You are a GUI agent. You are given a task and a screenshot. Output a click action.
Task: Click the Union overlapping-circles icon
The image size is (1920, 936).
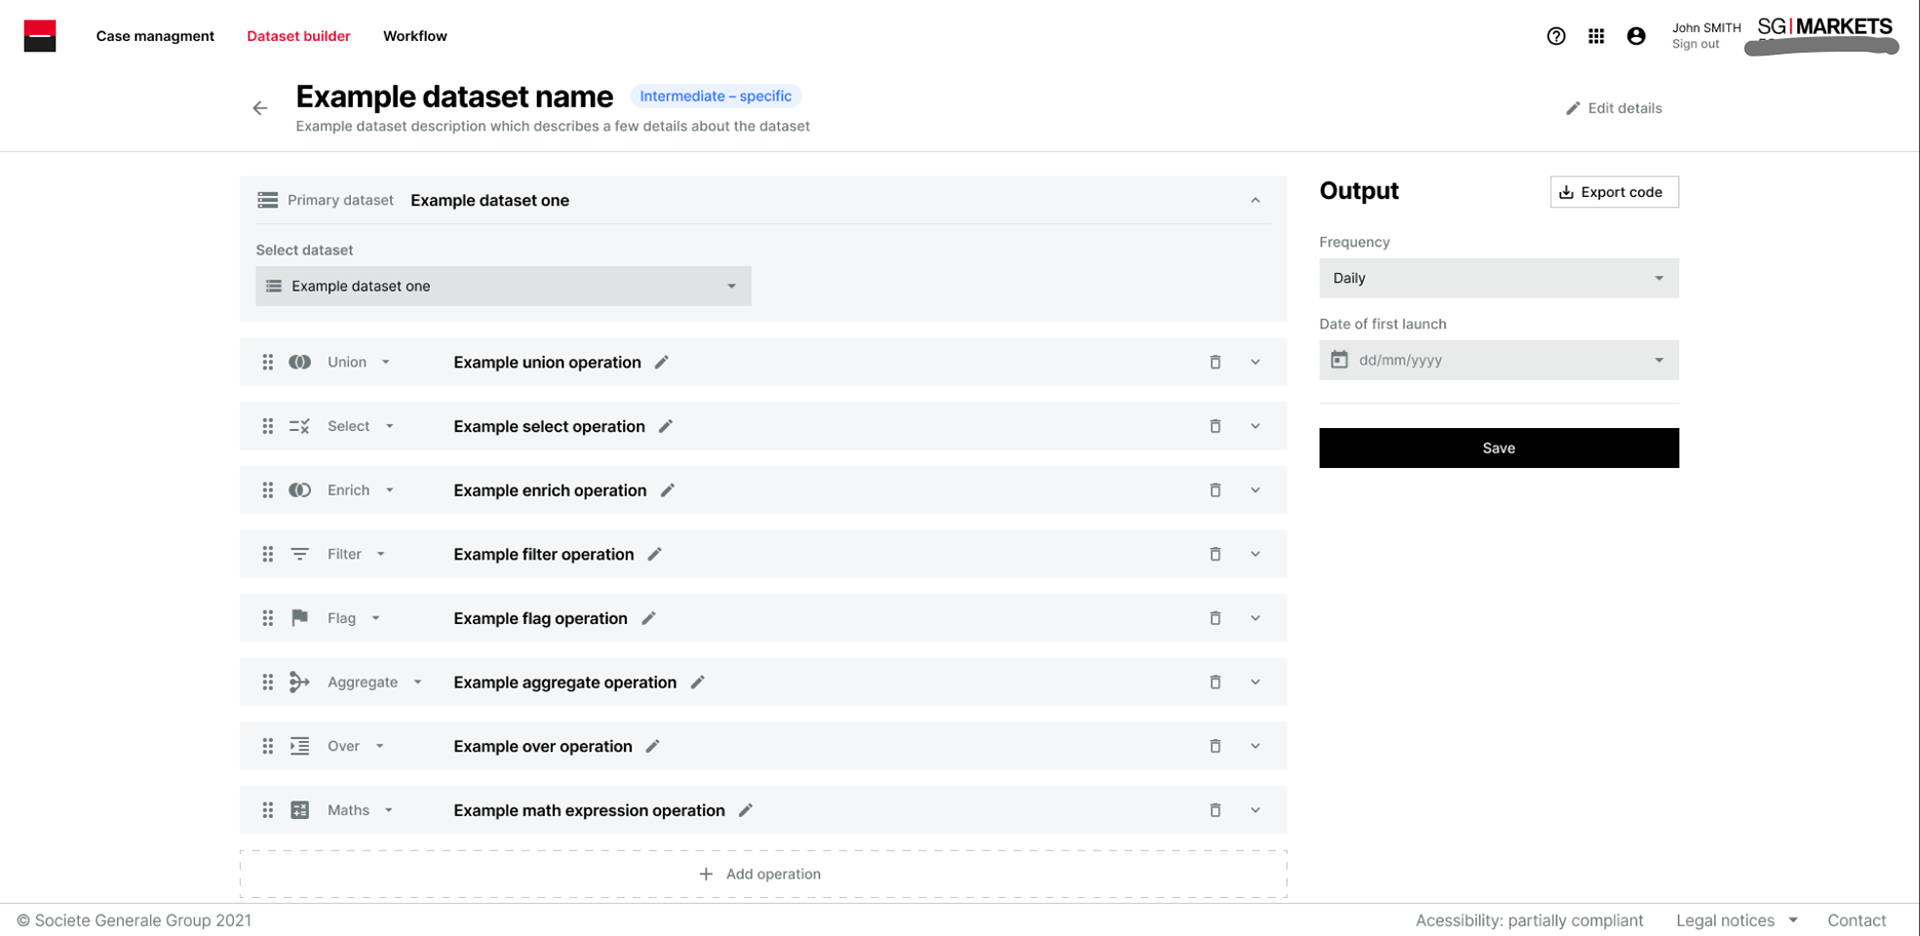[x=300, y=362]
